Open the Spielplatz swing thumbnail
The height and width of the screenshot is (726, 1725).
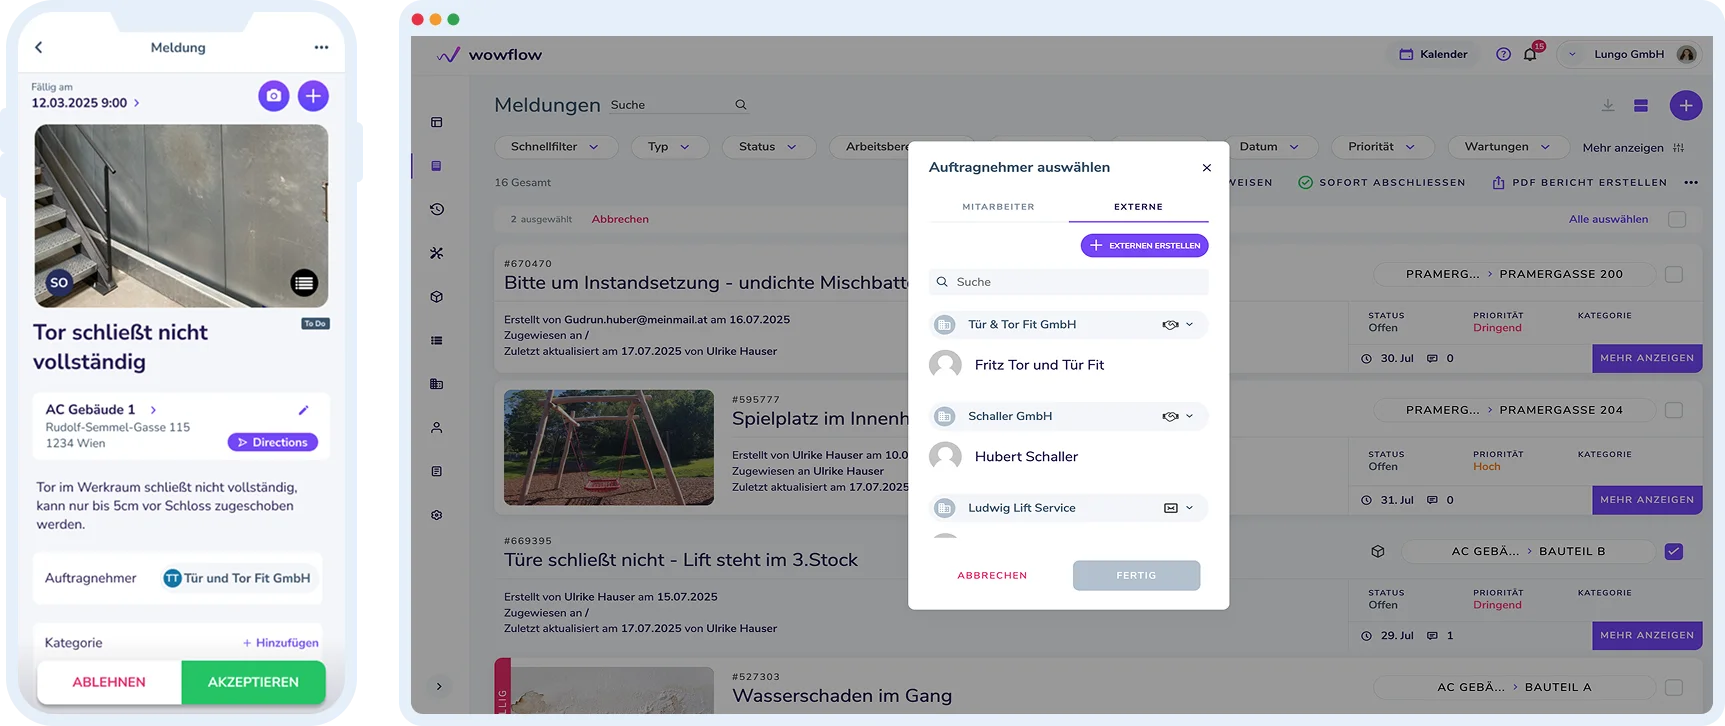click(x=609, y=447)
